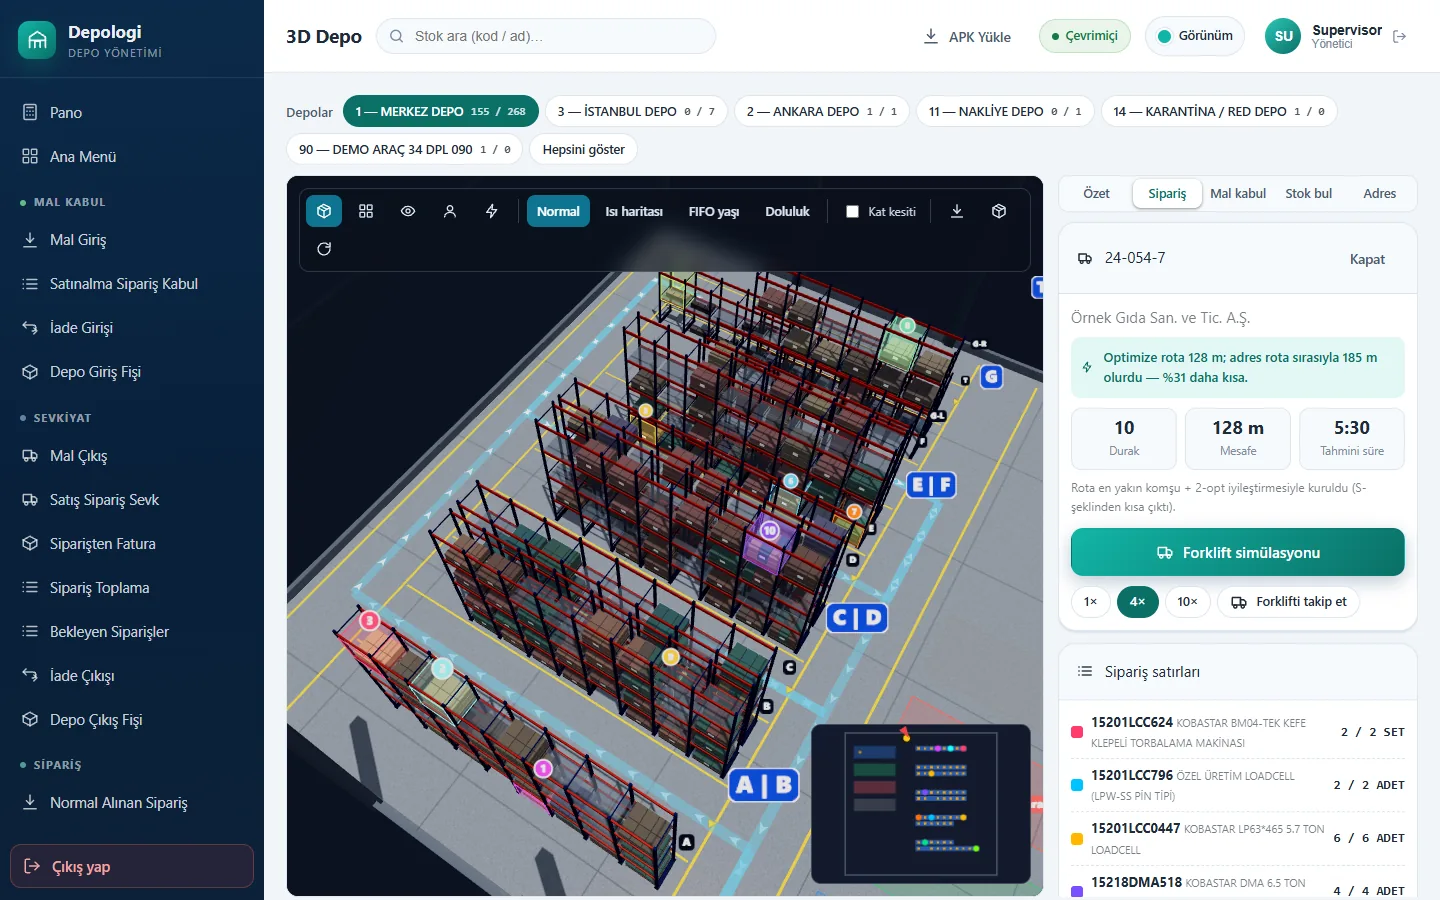Viewport: 1440px width, 900px height.
Task: Select the 3 — İSTANBUL DEPO warehouse chip
Action: click(636, 111)
